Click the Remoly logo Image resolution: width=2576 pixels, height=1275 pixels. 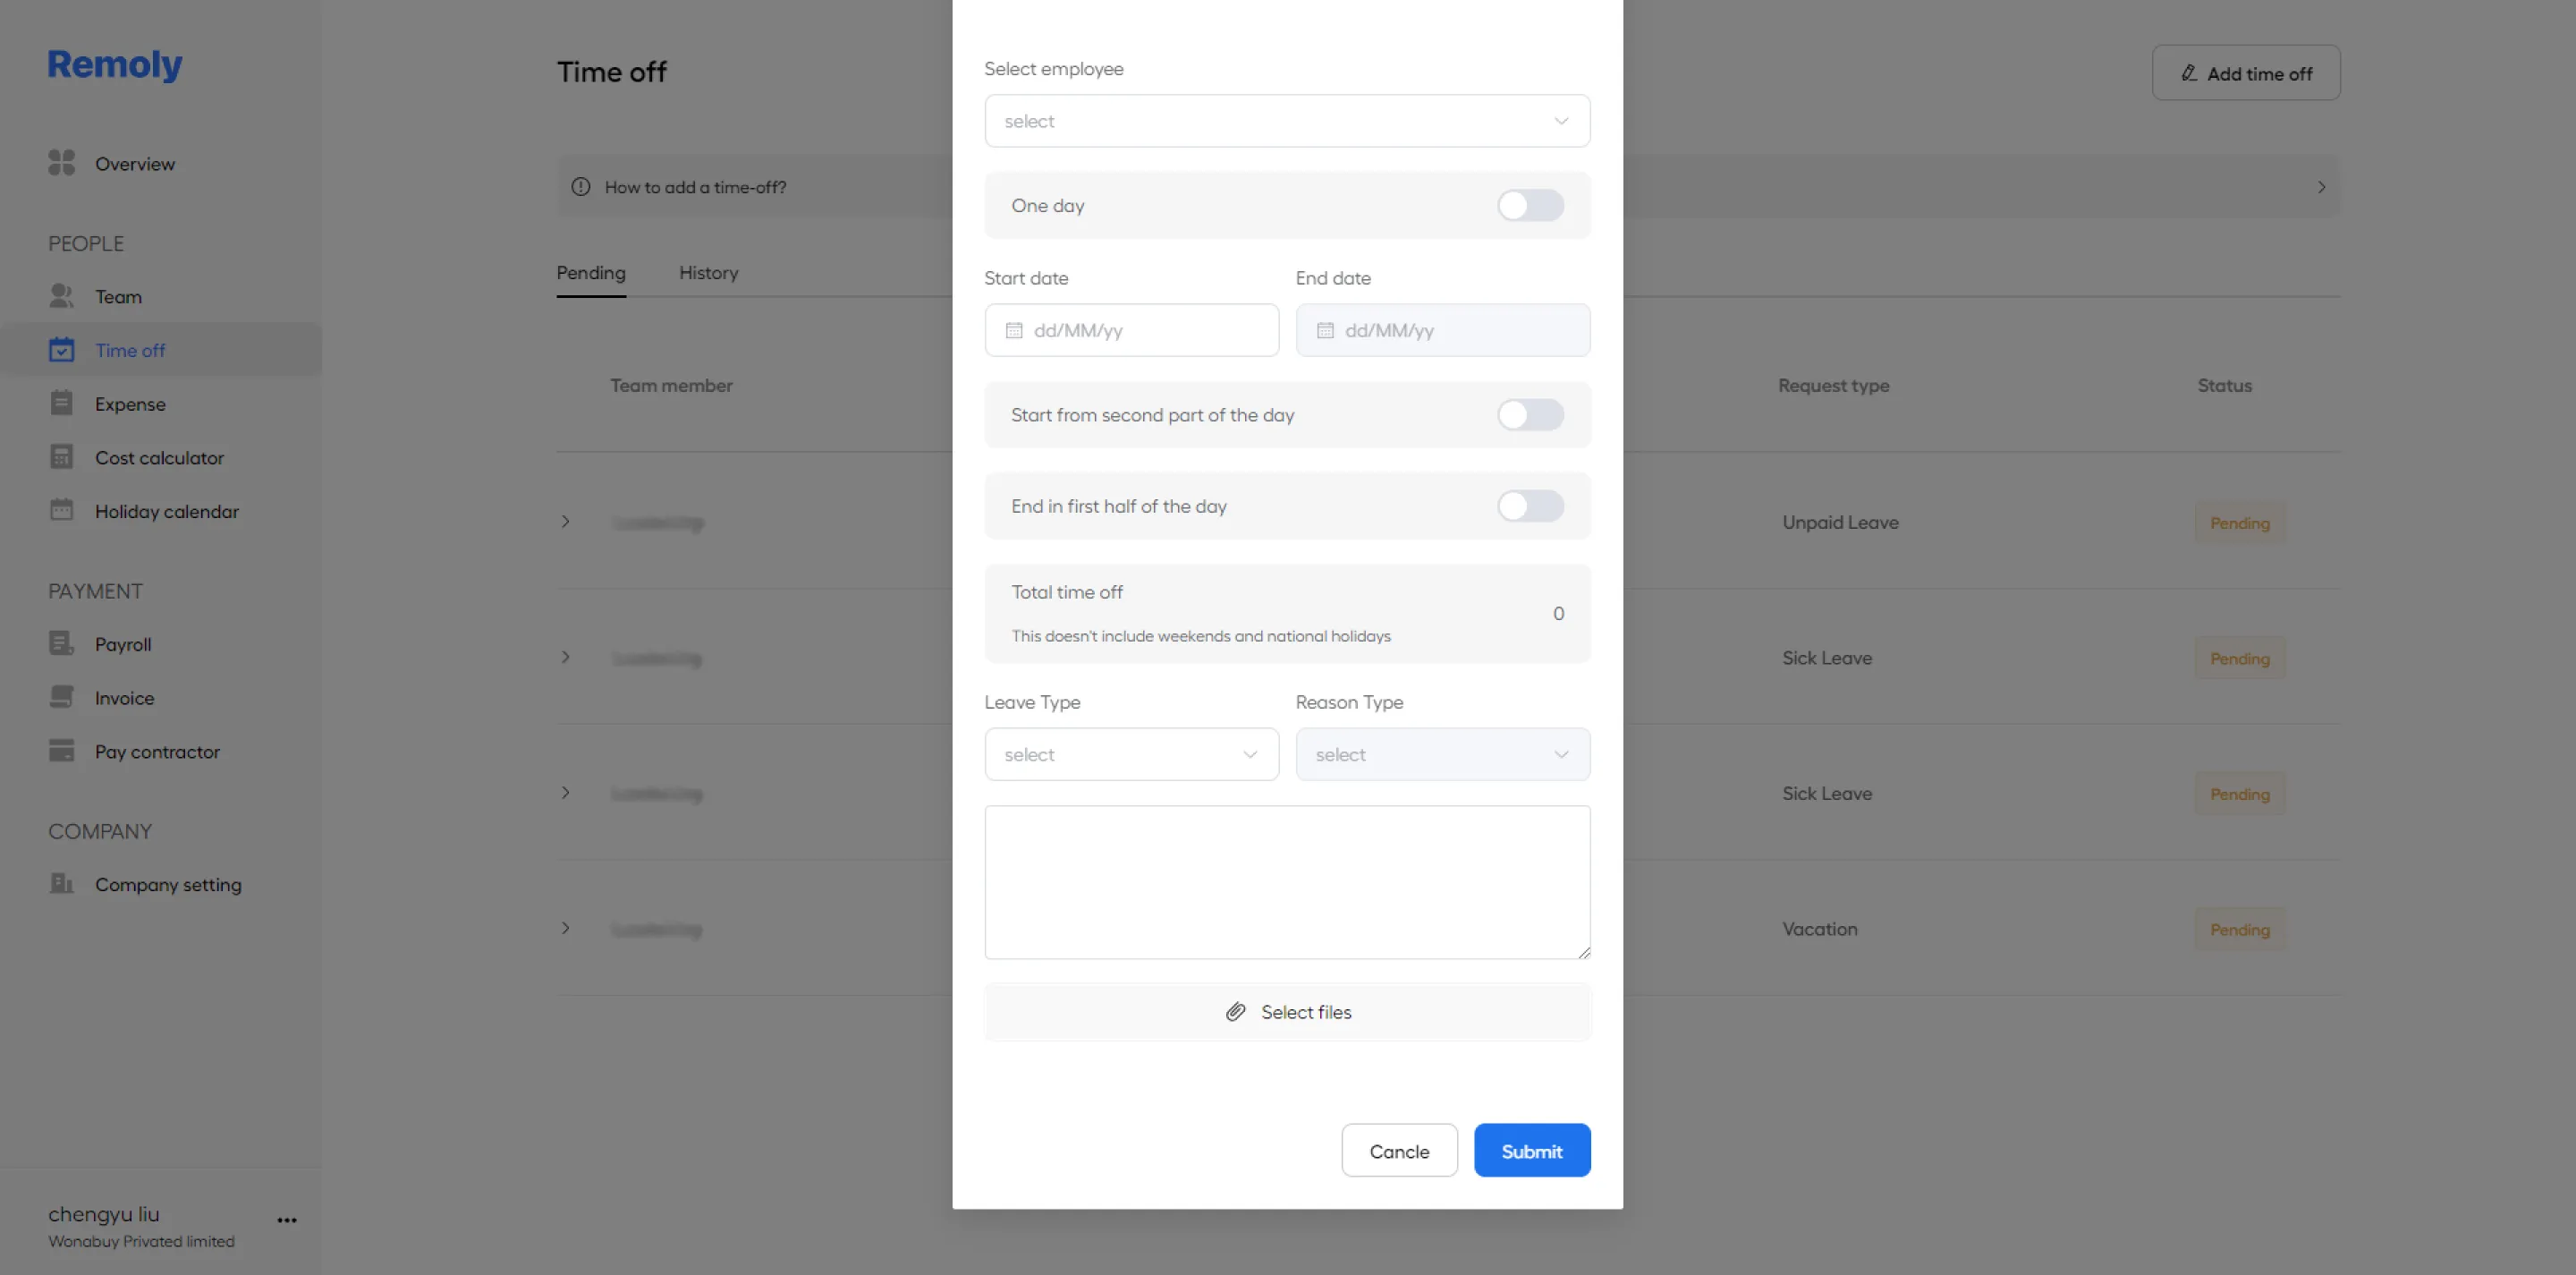coord(115,65)
